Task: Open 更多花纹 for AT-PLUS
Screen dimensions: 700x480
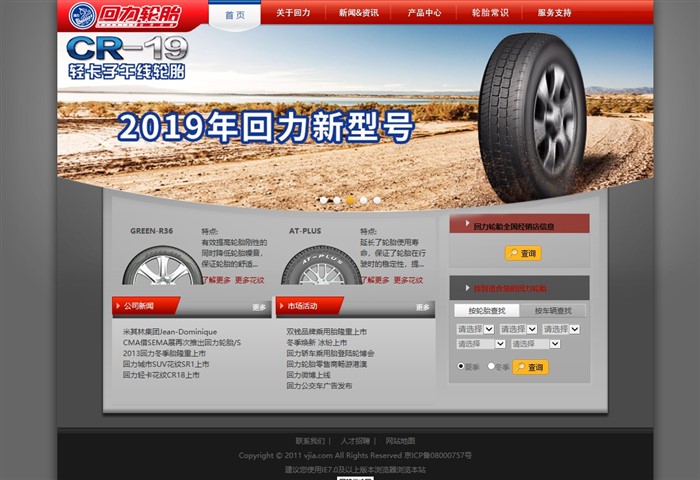Action: (x=408, y=280)
